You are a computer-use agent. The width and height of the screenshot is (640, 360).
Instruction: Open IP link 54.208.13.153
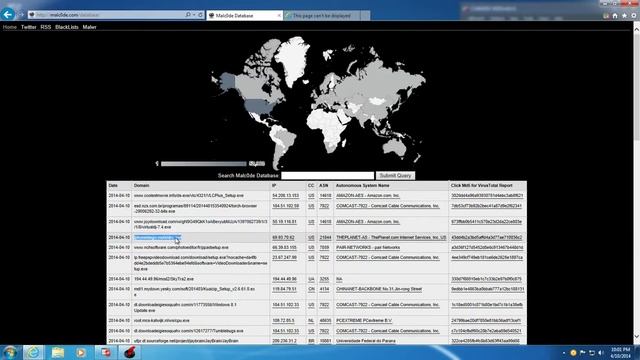[285, 196]
